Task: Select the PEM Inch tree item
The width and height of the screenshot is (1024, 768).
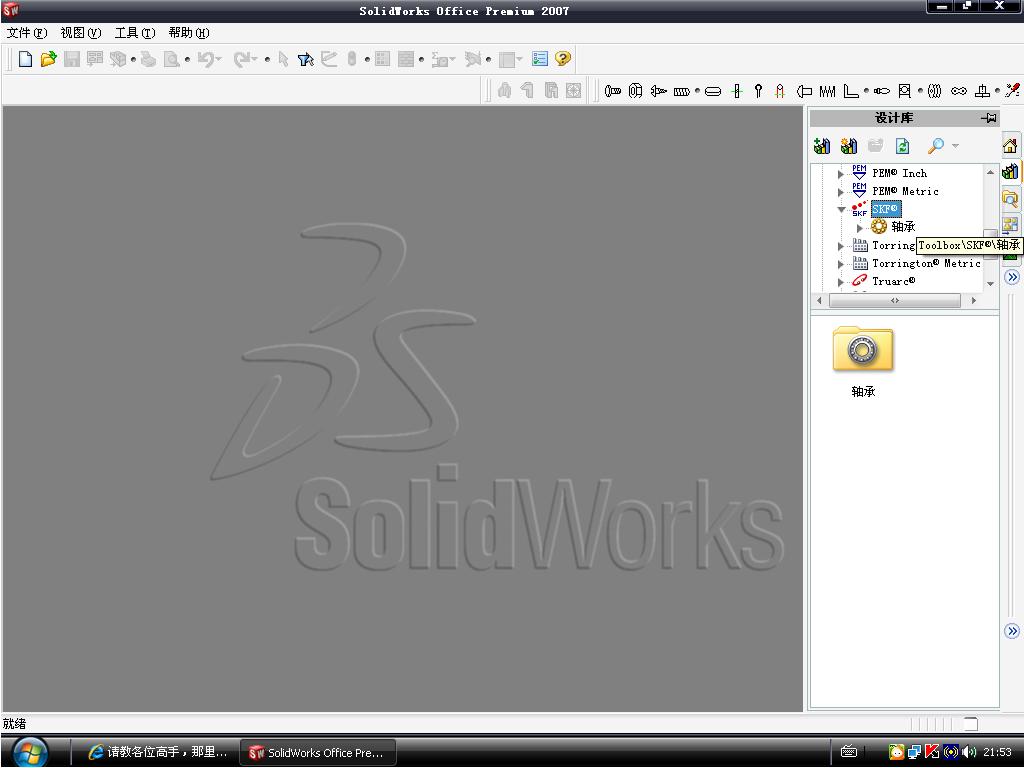Action: pos(900,173)
